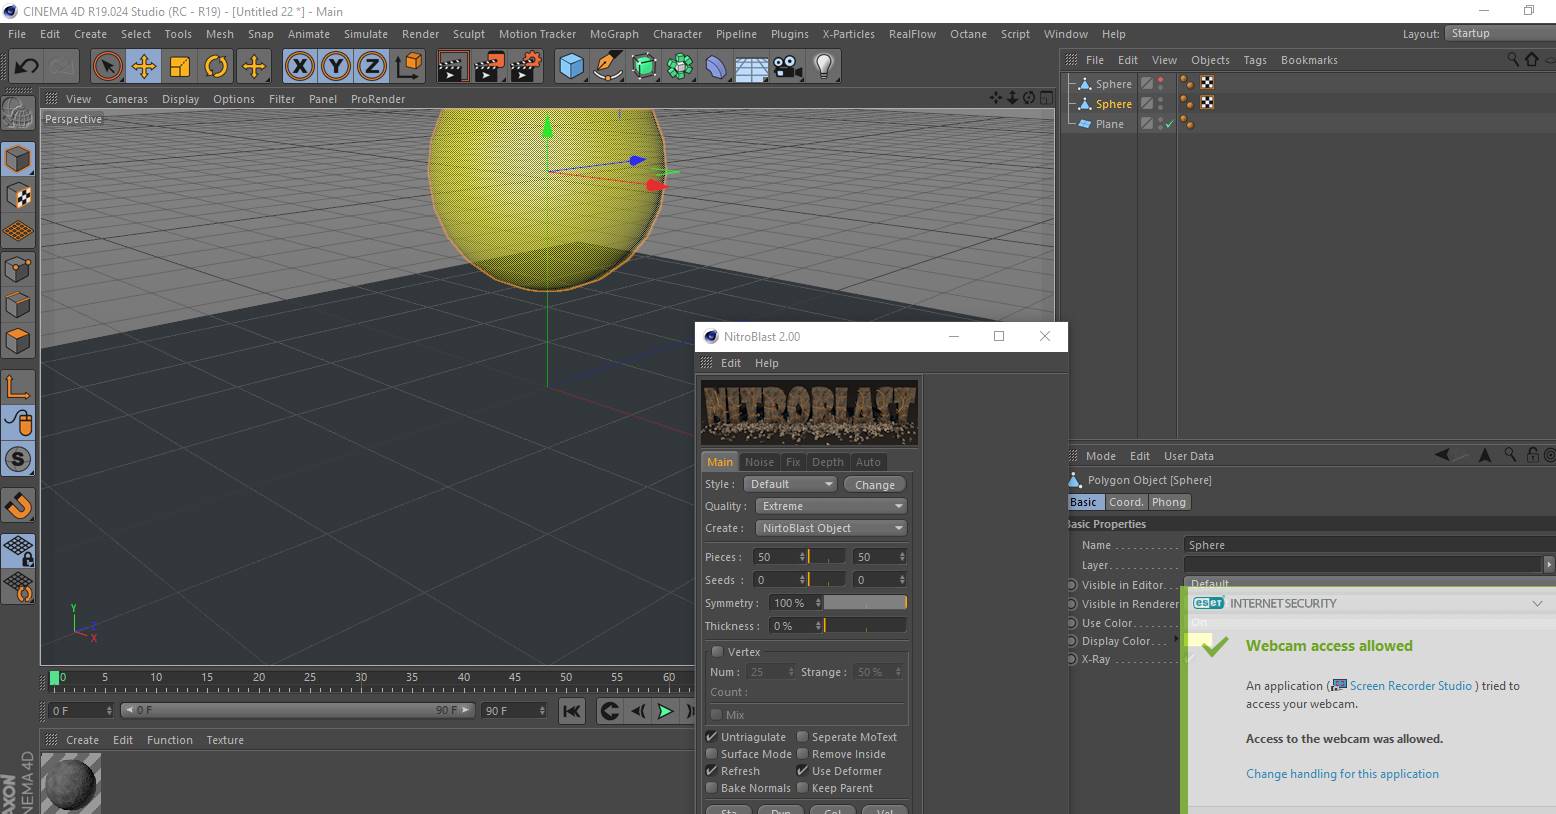1556x814 pixels.
Task: Click the Thickness slider bar
Action: tap(865, 626)
